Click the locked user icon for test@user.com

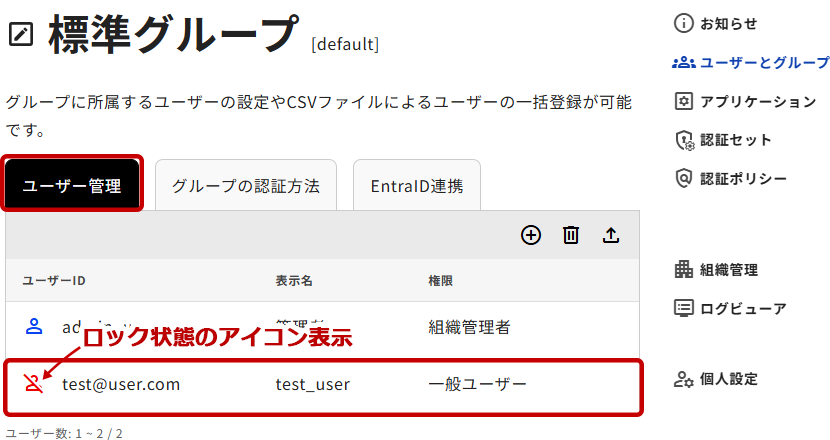(x=34, y=383)
